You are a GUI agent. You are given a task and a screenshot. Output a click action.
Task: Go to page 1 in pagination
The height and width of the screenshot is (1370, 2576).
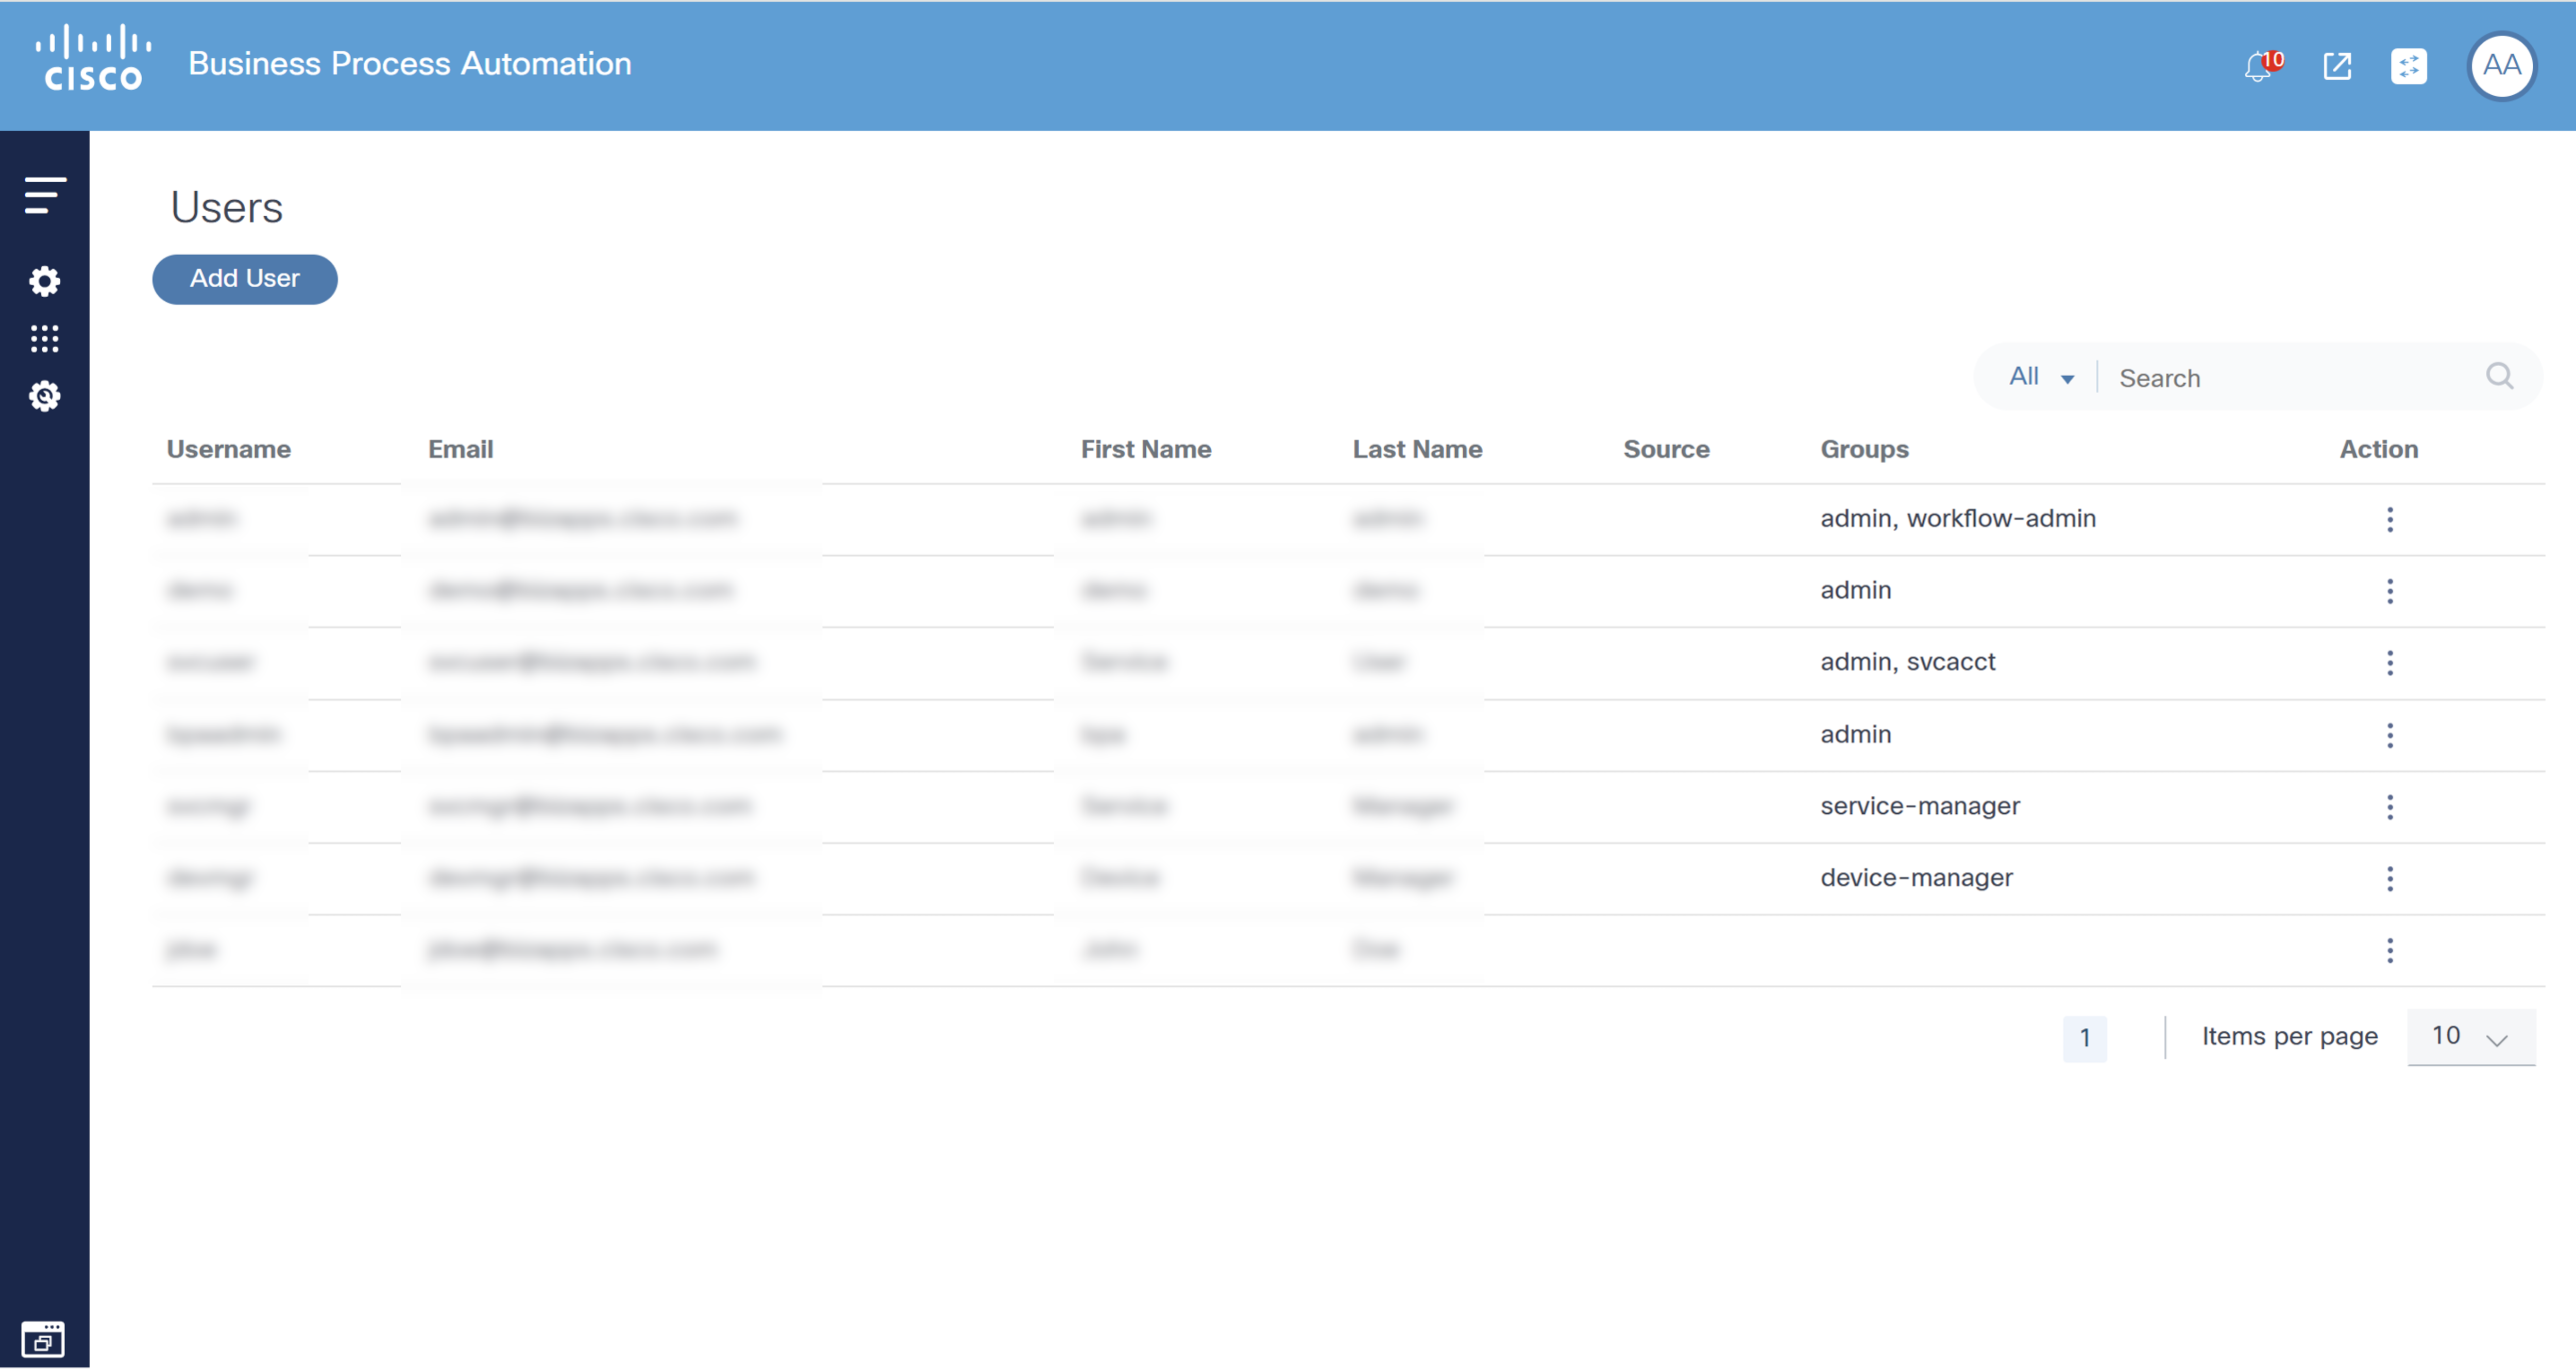click(2084, 1038)
